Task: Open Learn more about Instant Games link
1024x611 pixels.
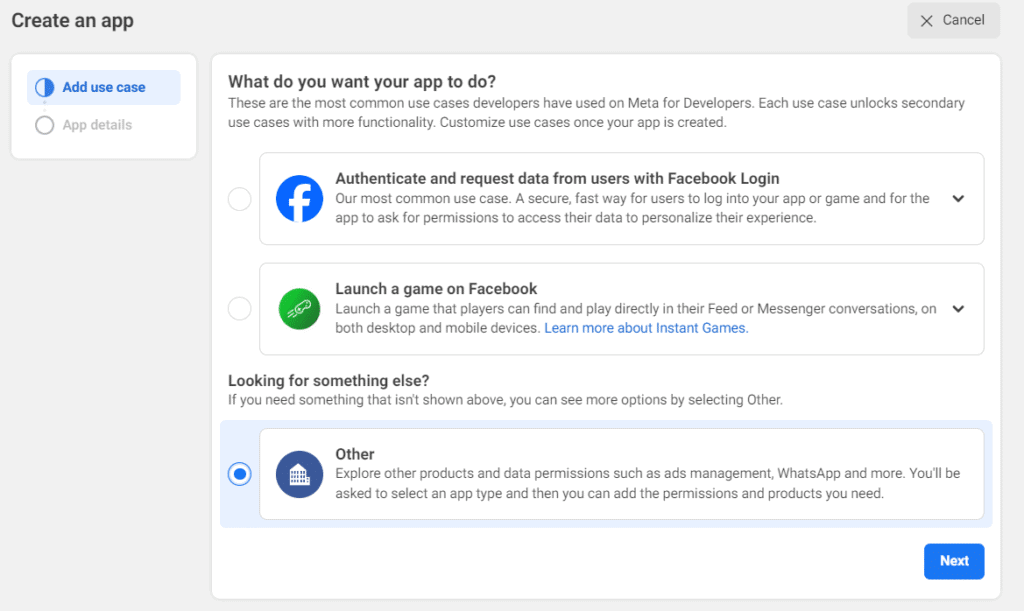Action: (646, 328)
